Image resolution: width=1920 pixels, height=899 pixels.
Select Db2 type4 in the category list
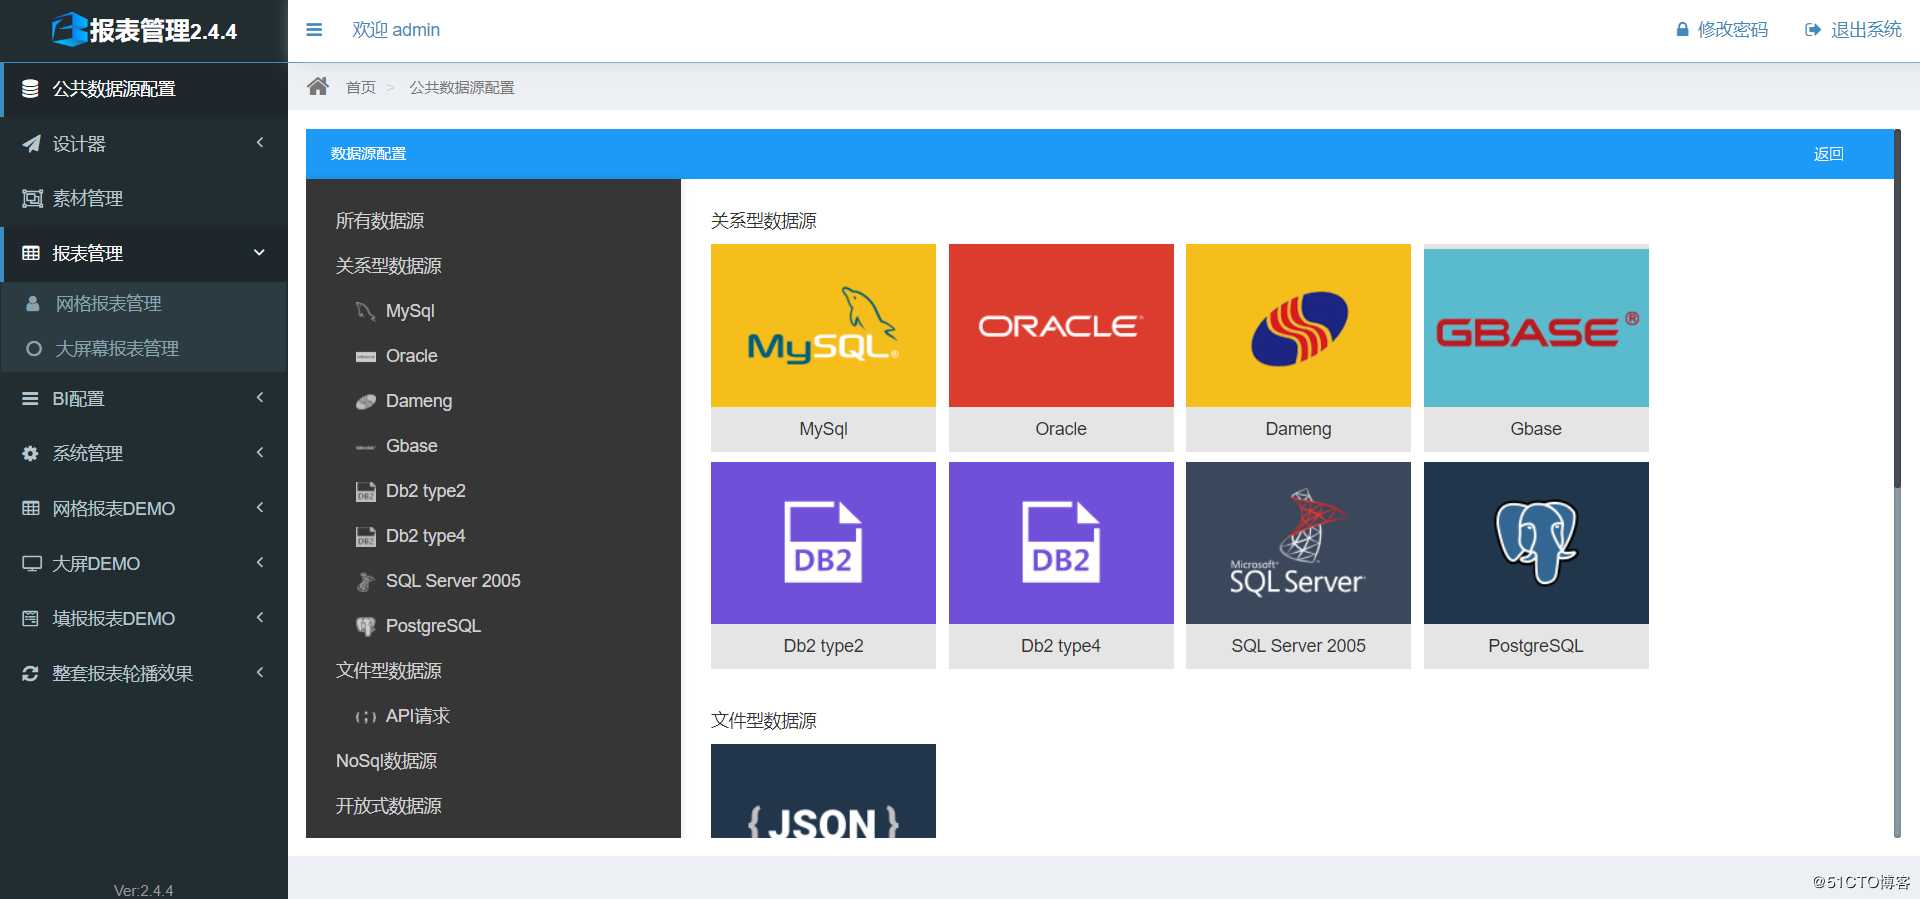pos(425,536)
